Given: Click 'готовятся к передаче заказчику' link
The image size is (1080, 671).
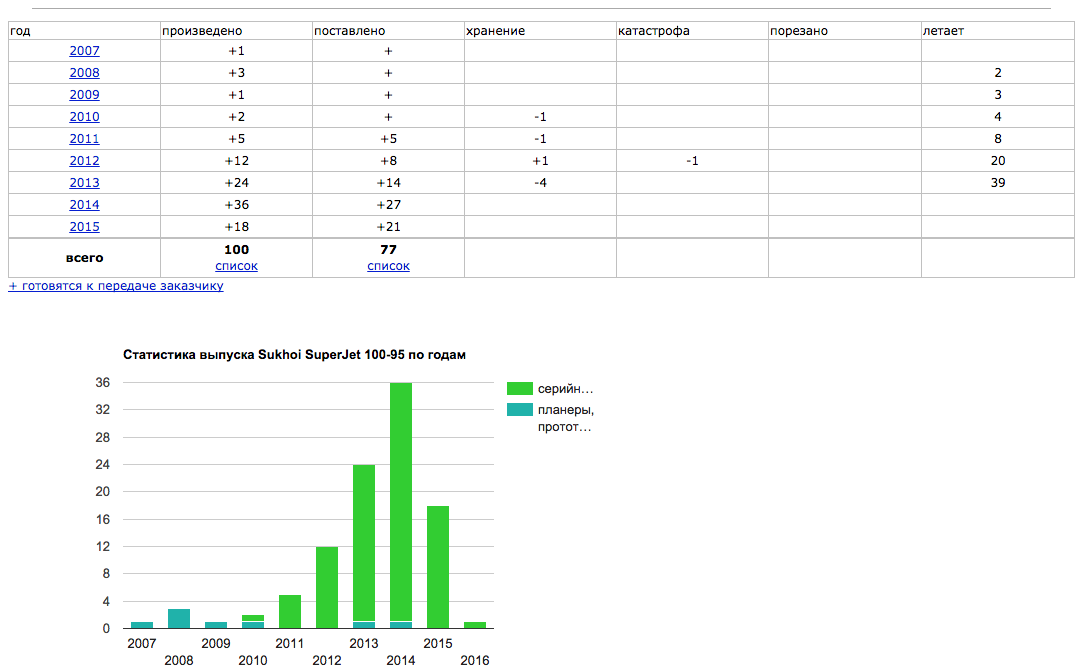Looking at the screenshot, I should [116, 286].
